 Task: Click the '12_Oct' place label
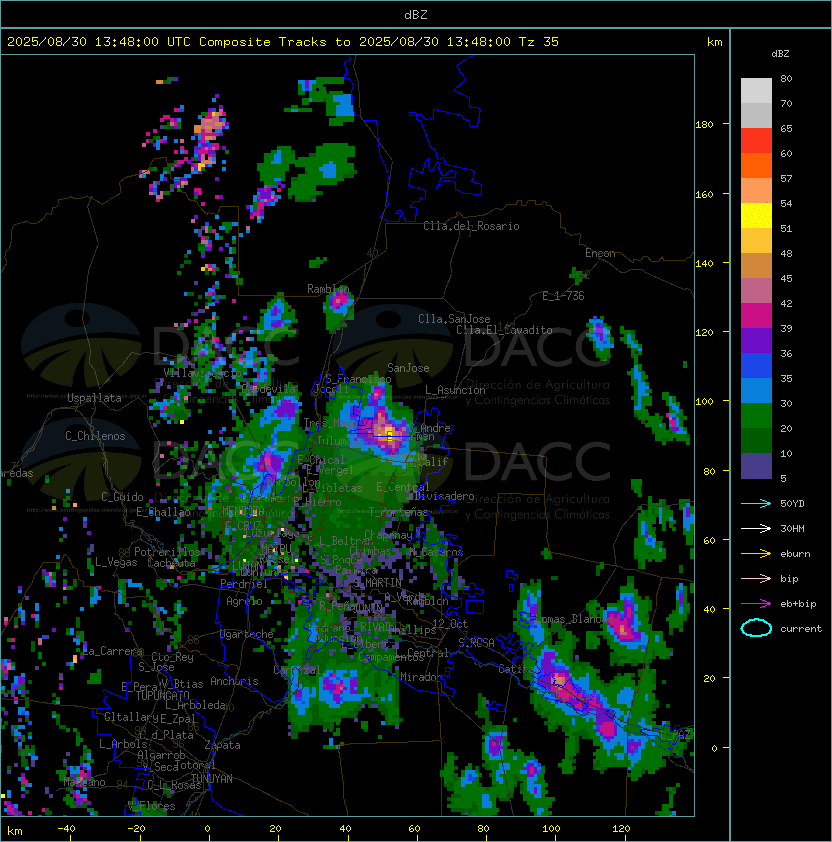coord(450,624)
